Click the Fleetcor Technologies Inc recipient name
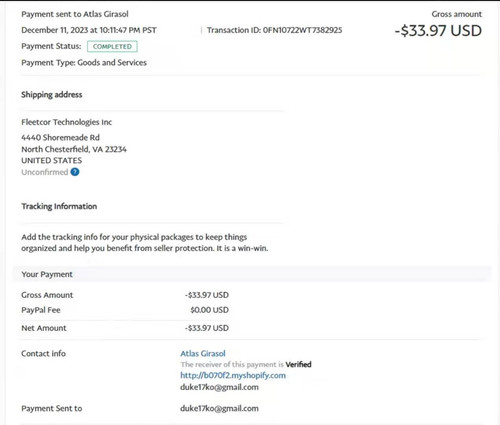The width and height of the screenshot is (500, 425). tap(66, 122)
